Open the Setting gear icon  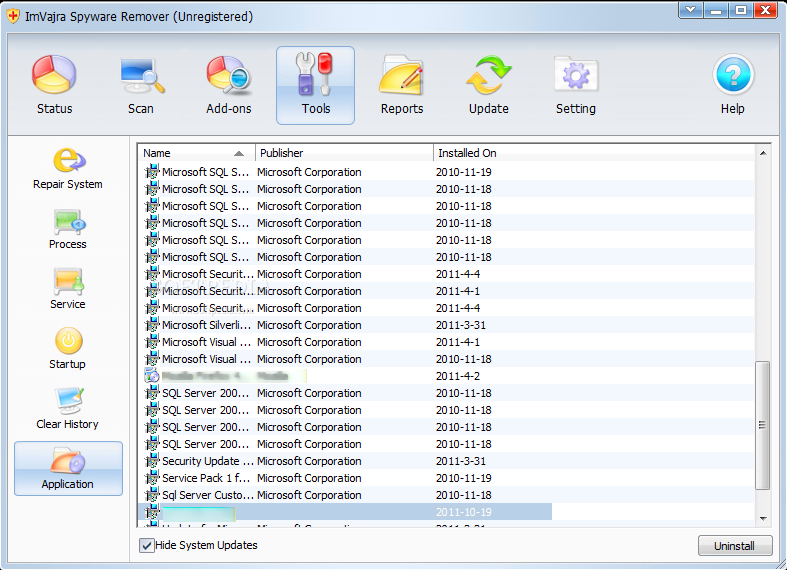(x=576, y=75)
